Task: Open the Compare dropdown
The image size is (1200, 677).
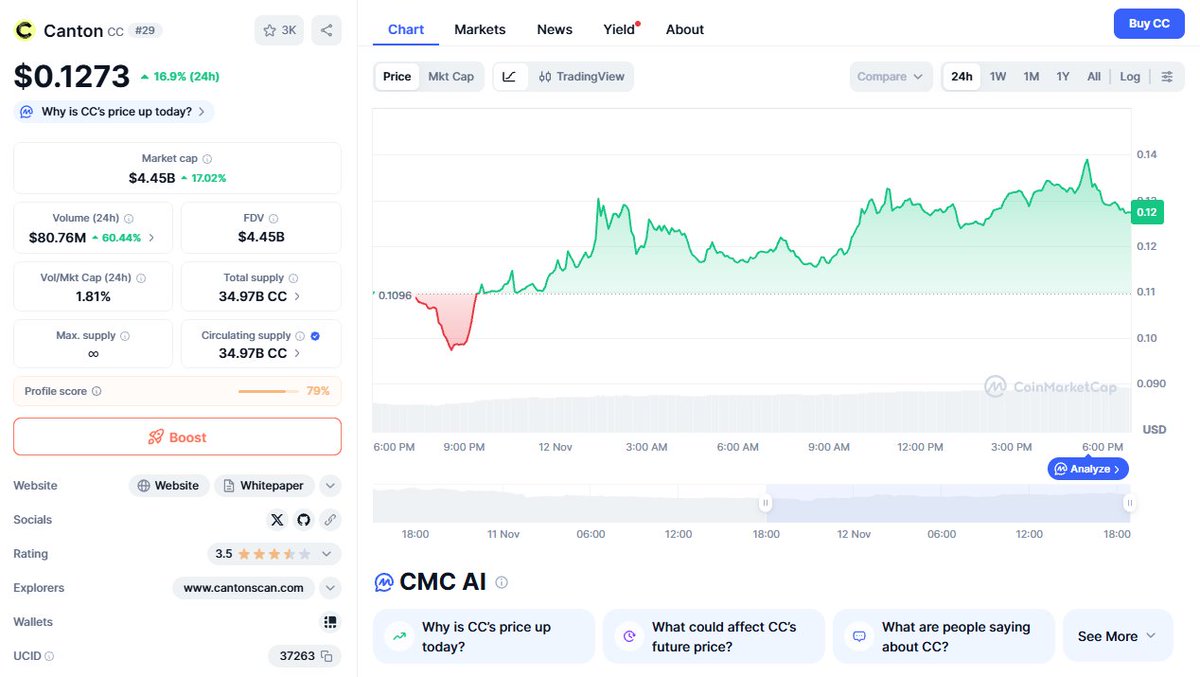Action: (x=891, y=77)
